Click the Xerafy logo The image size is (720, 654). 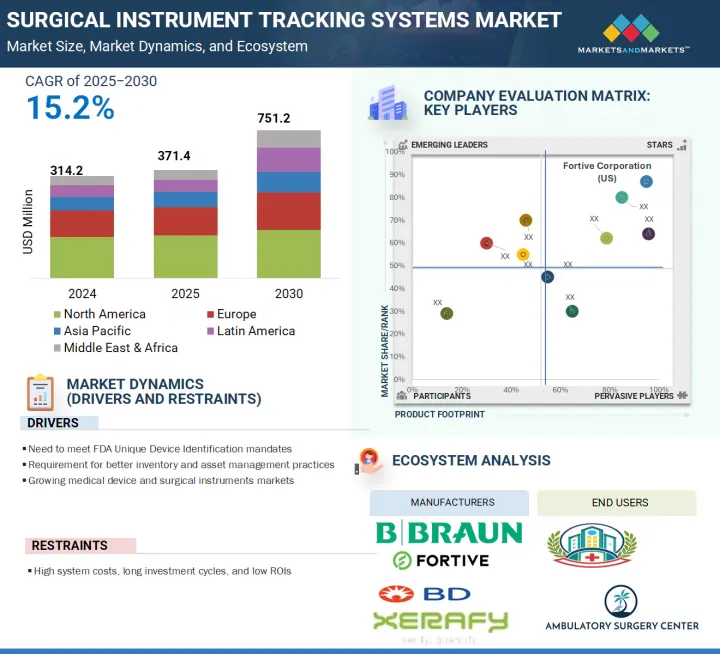point(440,621)
